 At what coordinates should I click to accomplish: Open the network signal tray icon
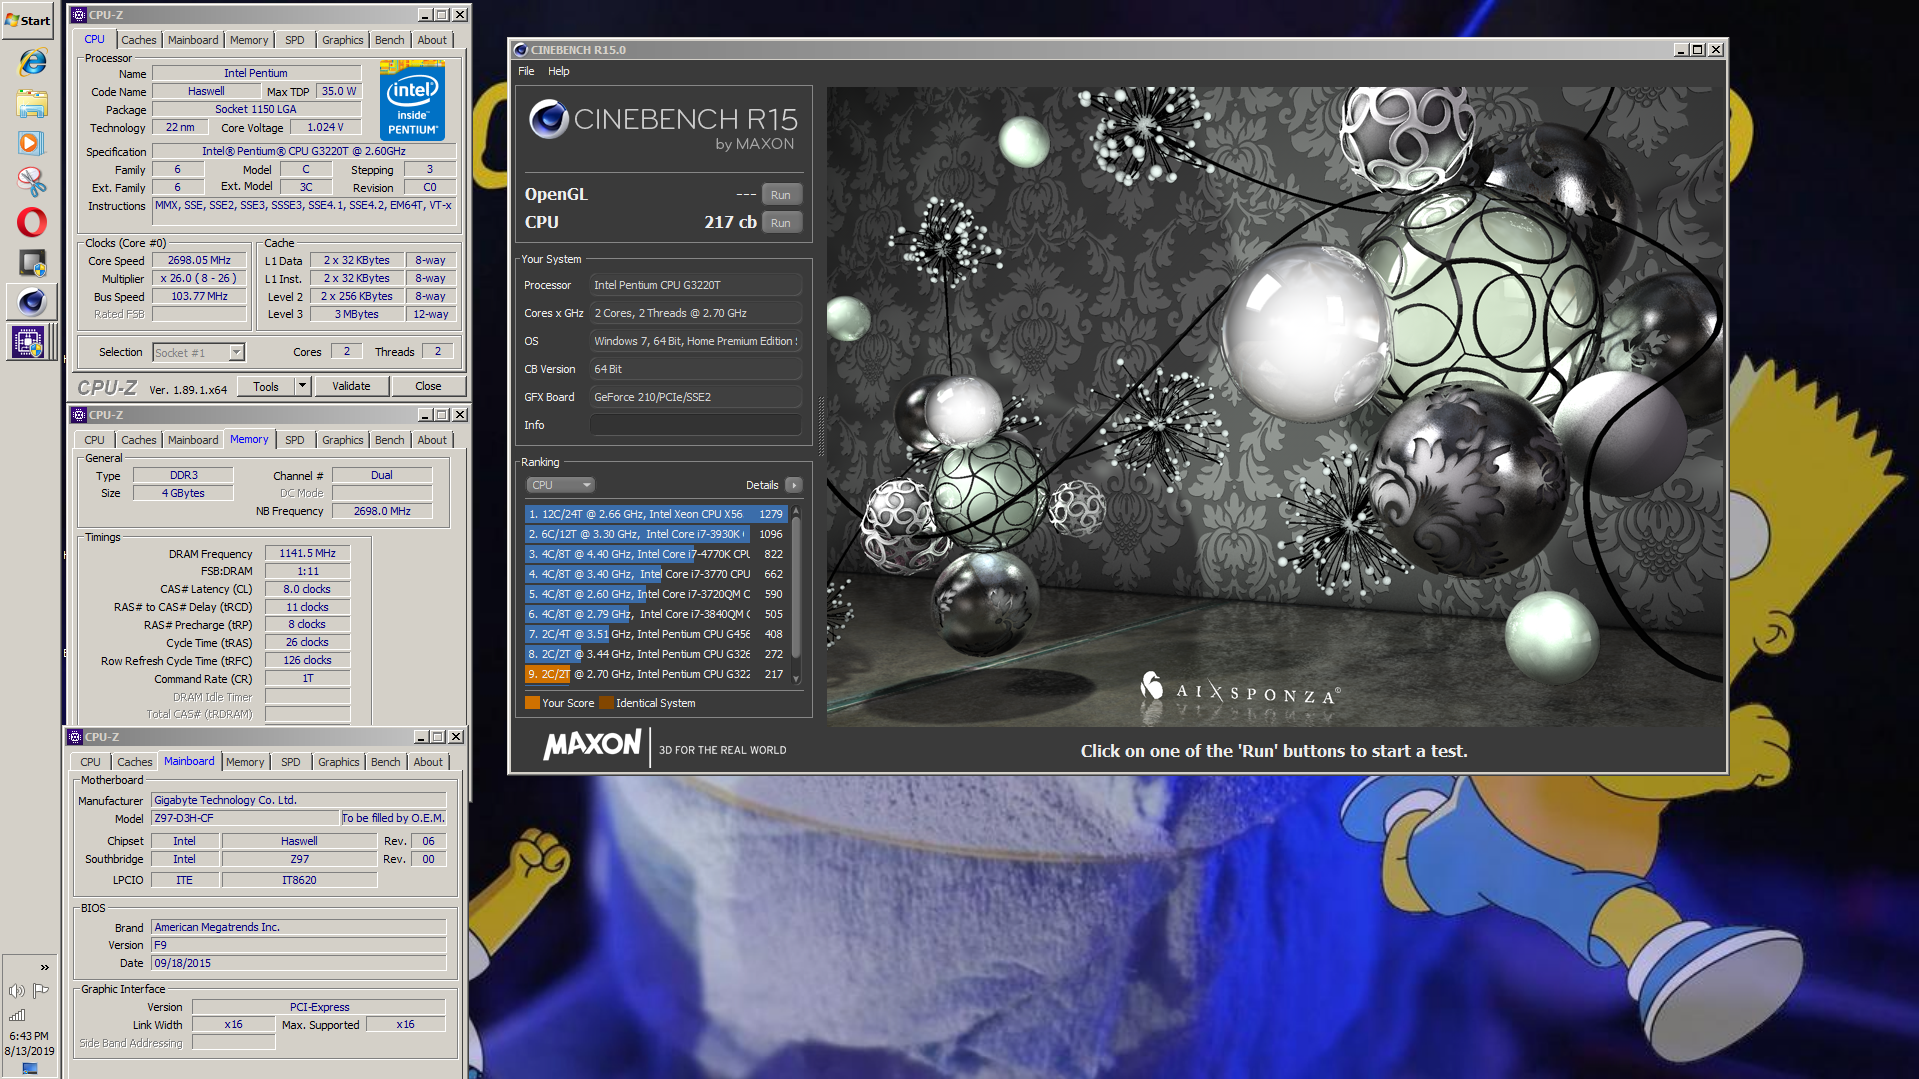(17, 1015)
